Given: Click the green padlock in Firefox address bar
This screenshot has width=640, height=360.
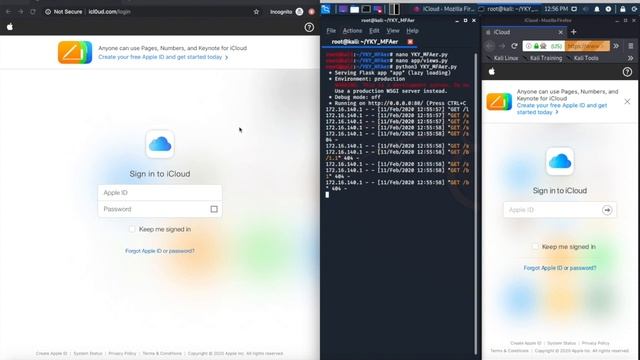Looking at the screenshot, I should (x=536, y=46).
